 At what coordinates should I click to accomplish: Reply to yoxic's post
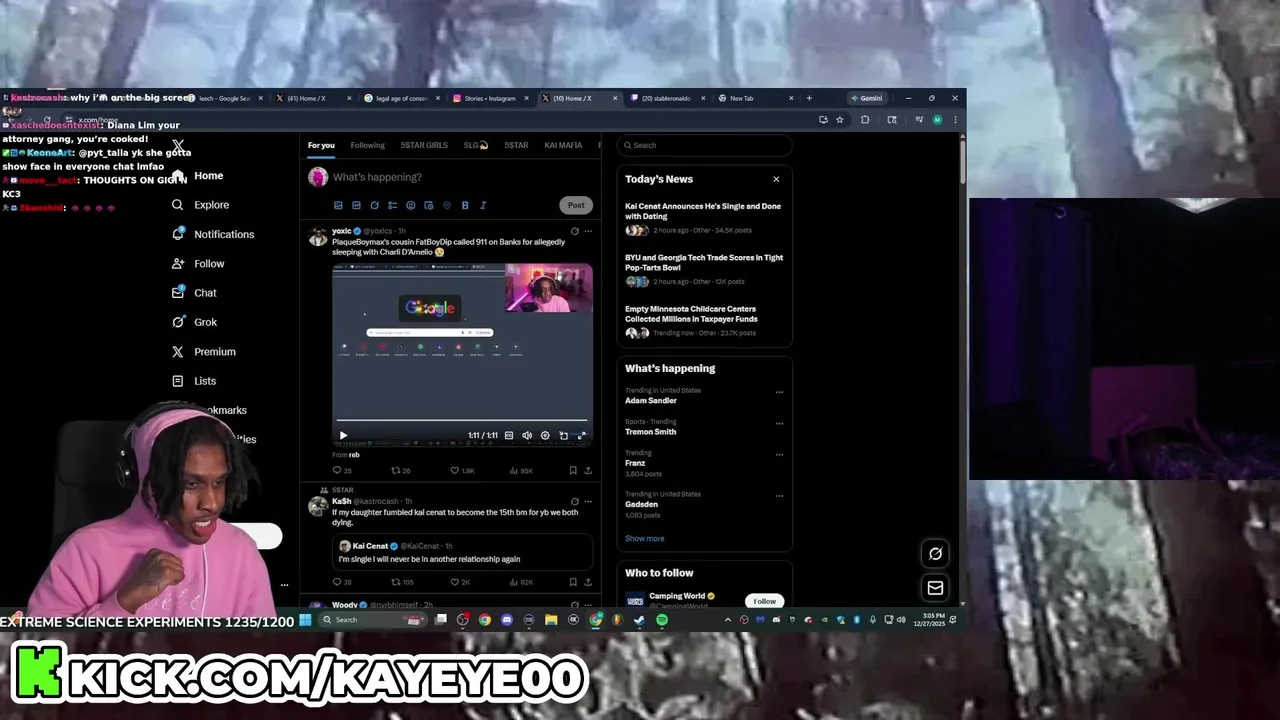point(337,470)
